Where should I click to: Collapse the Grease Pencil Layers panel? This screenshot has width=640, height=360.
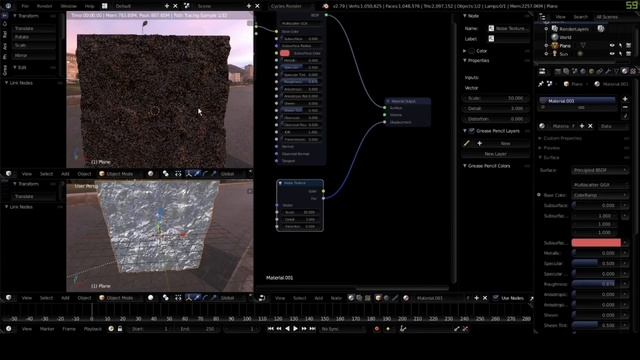pyautogui.click(x=464, y=131)
